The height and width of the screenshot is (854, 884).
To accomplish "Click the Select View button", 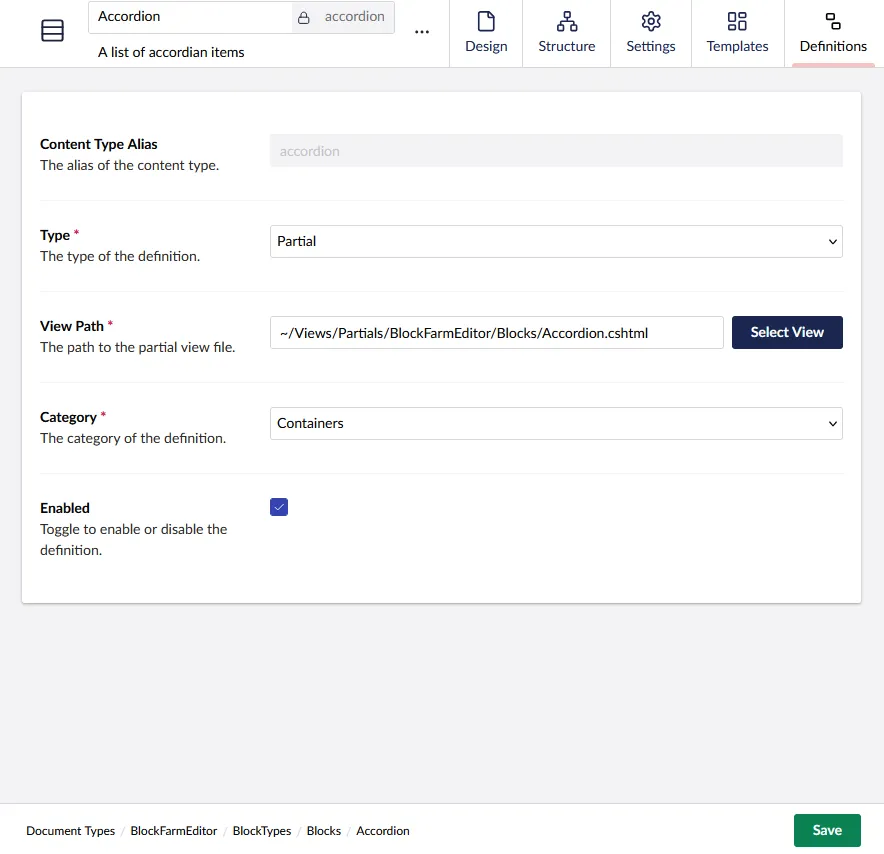I will (787, 333).
